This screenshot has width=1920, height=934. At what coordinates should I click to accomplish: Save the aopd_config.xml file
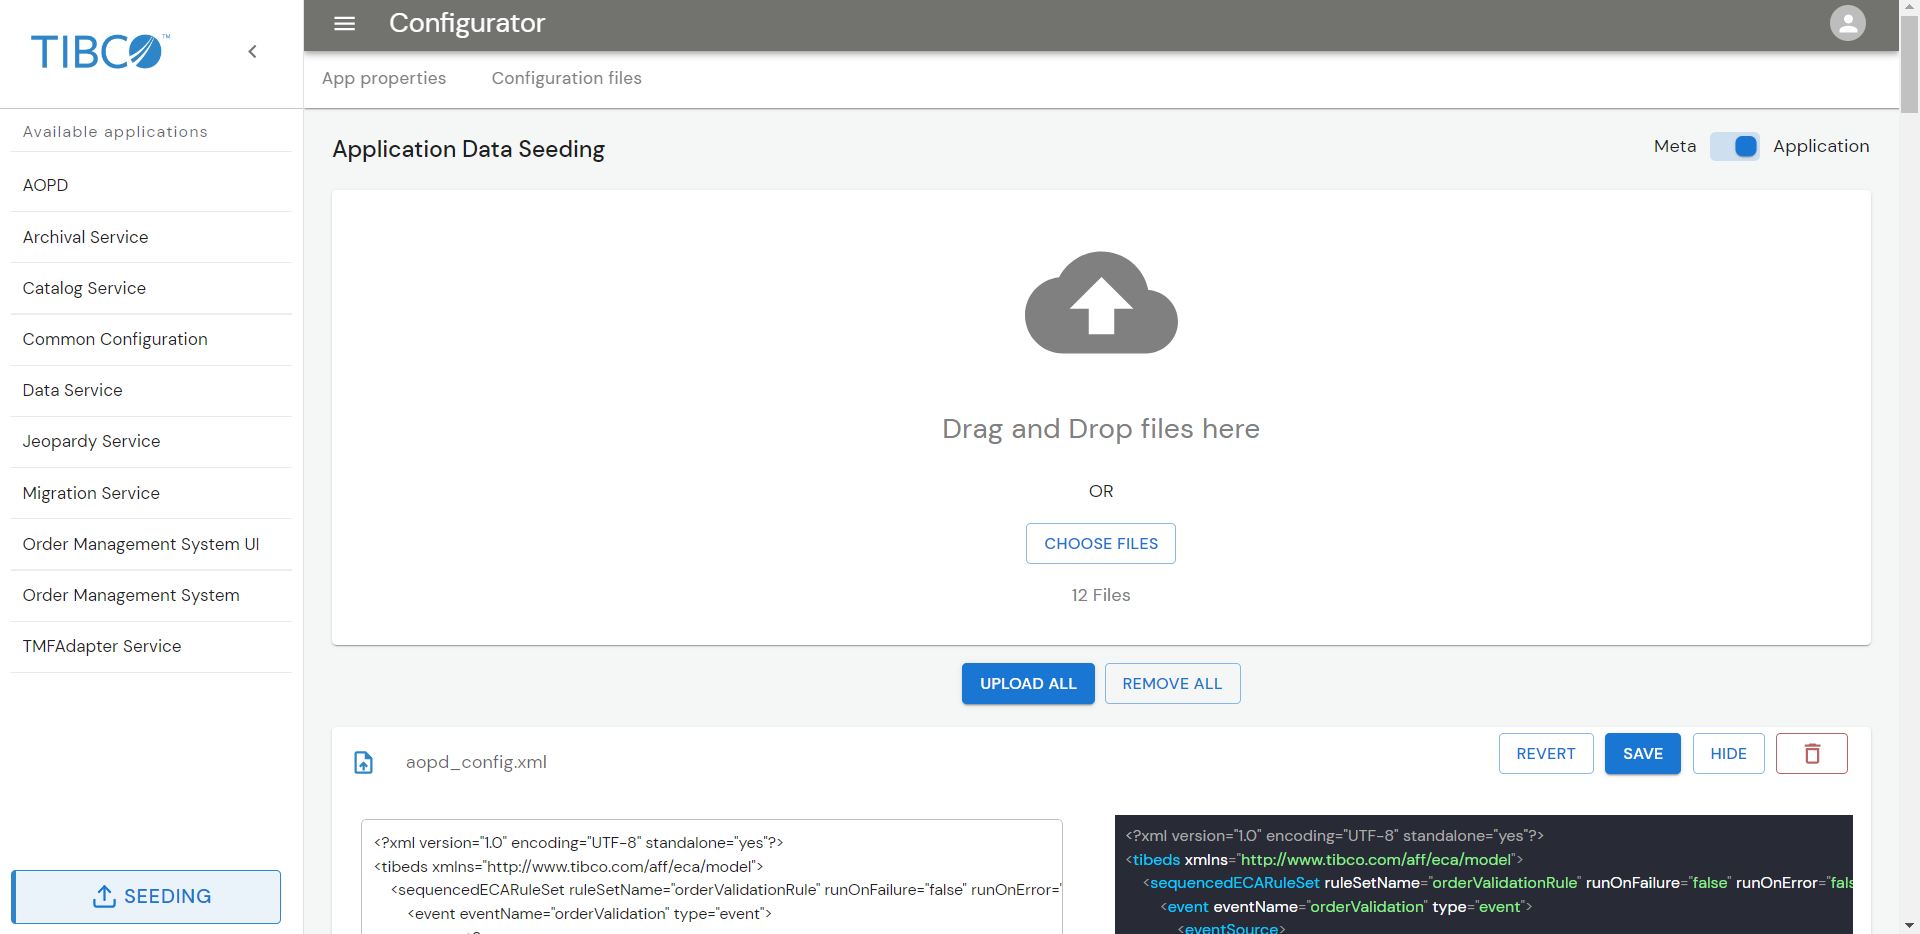coord(1643,754)
